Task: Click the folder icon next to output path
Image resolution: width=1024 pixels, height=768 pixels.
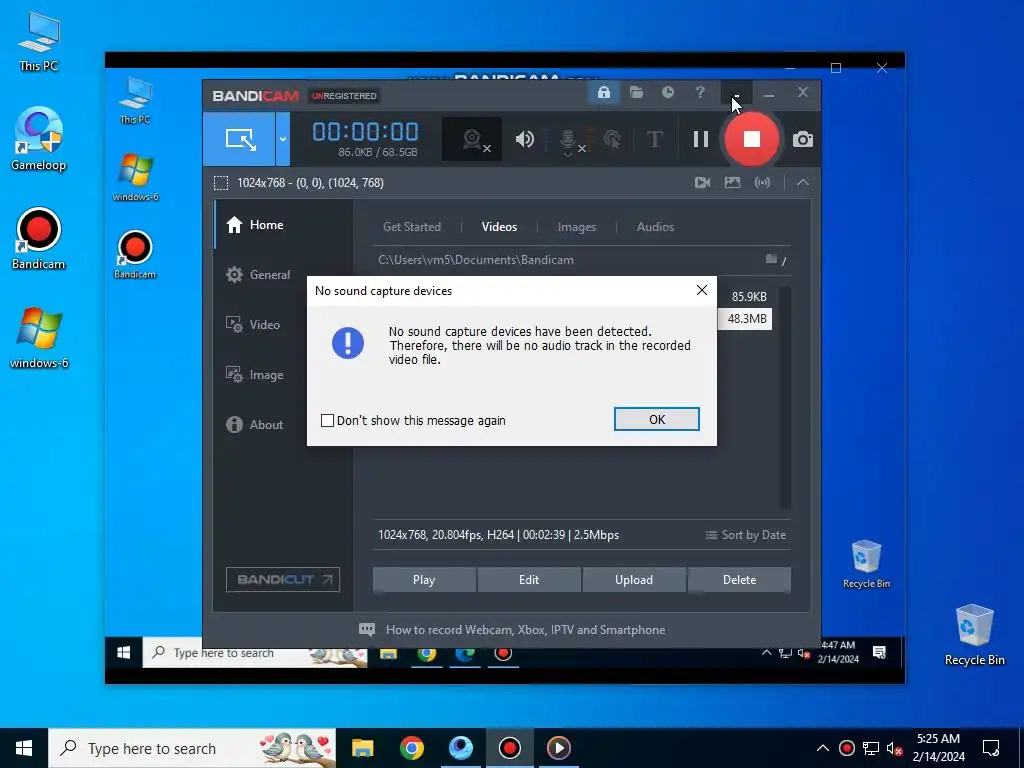Action: [x=771, y=259]
